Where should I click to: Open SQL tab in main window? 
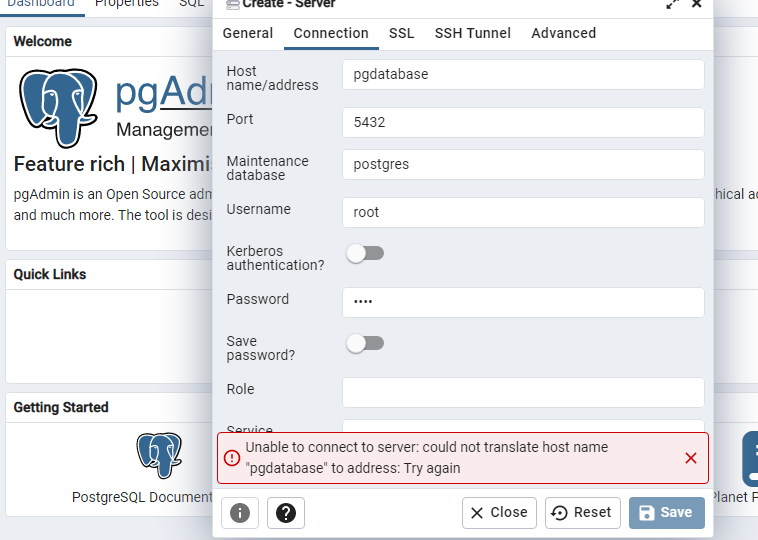pos(191,5)
